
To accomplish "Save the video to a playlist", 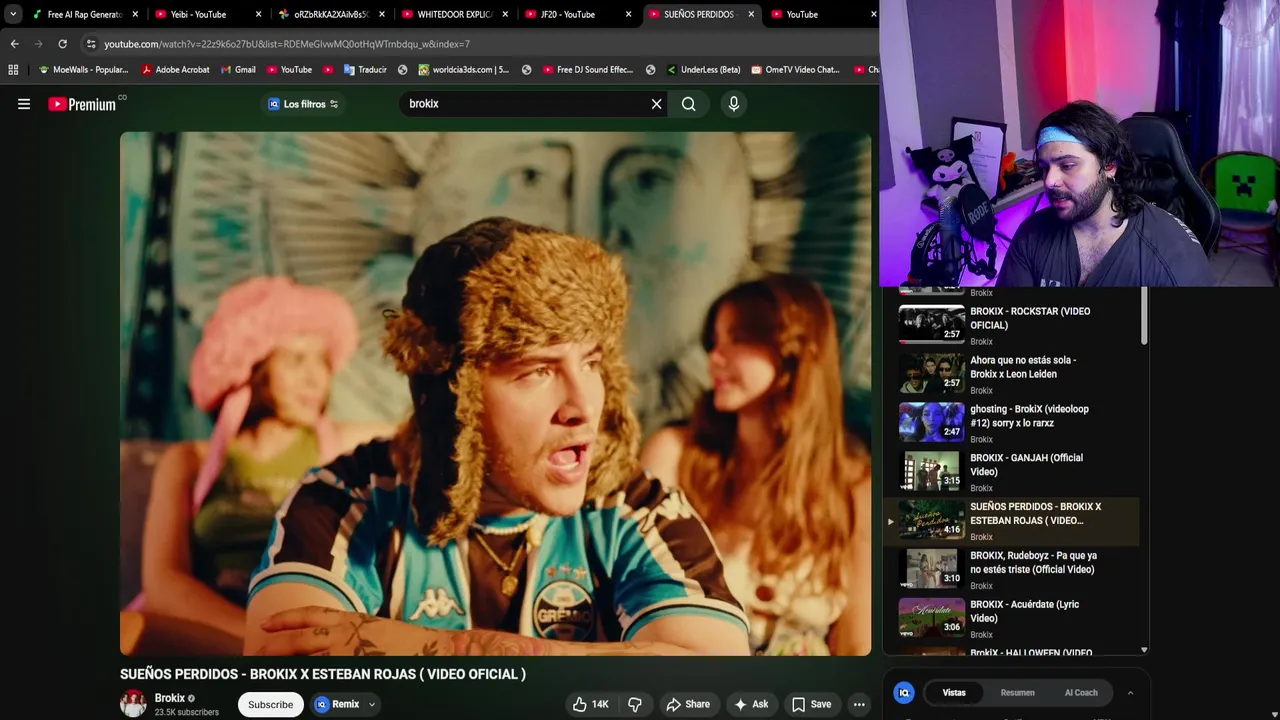I will click(x=812, y=704).
